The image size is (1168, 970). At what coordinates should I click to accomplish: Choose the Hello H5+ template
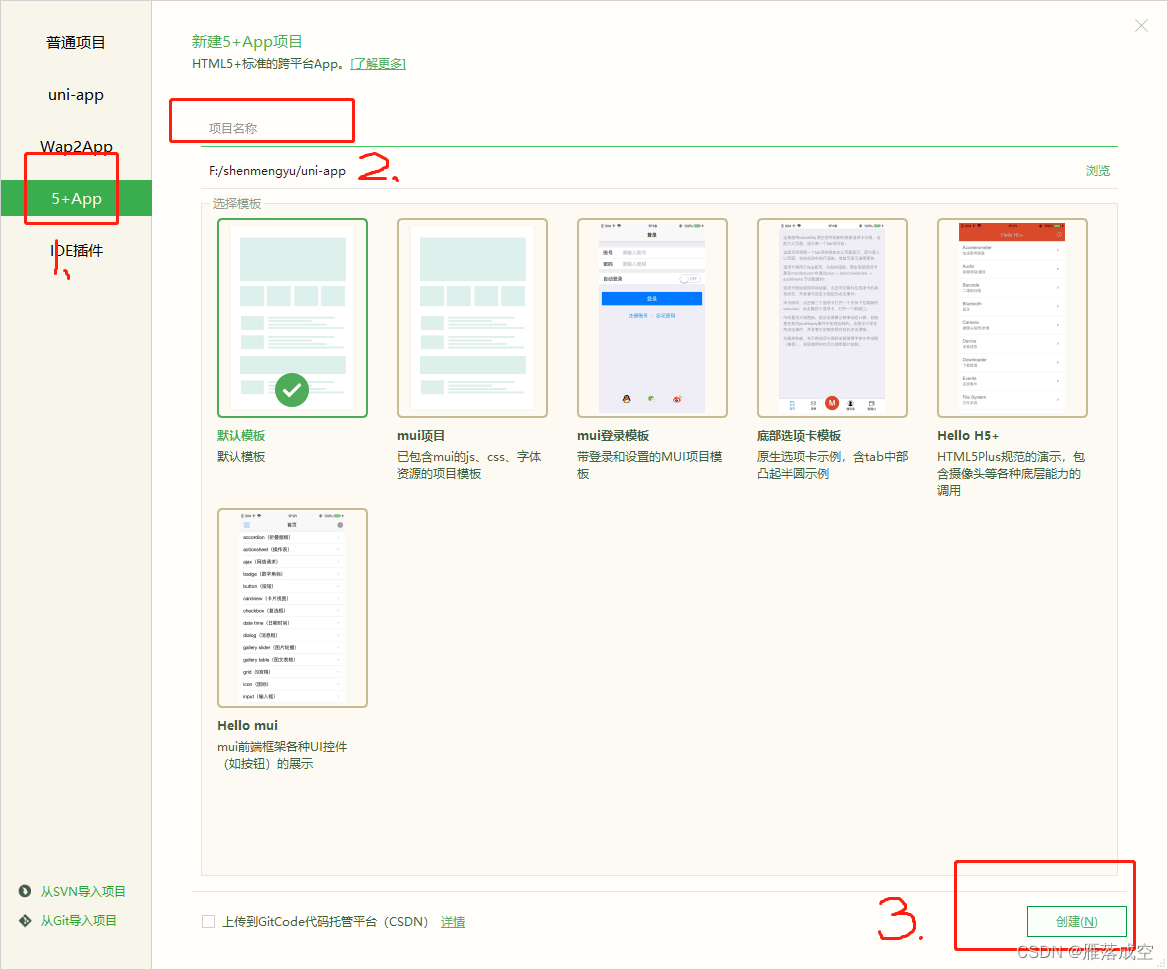coord(1012,317)
